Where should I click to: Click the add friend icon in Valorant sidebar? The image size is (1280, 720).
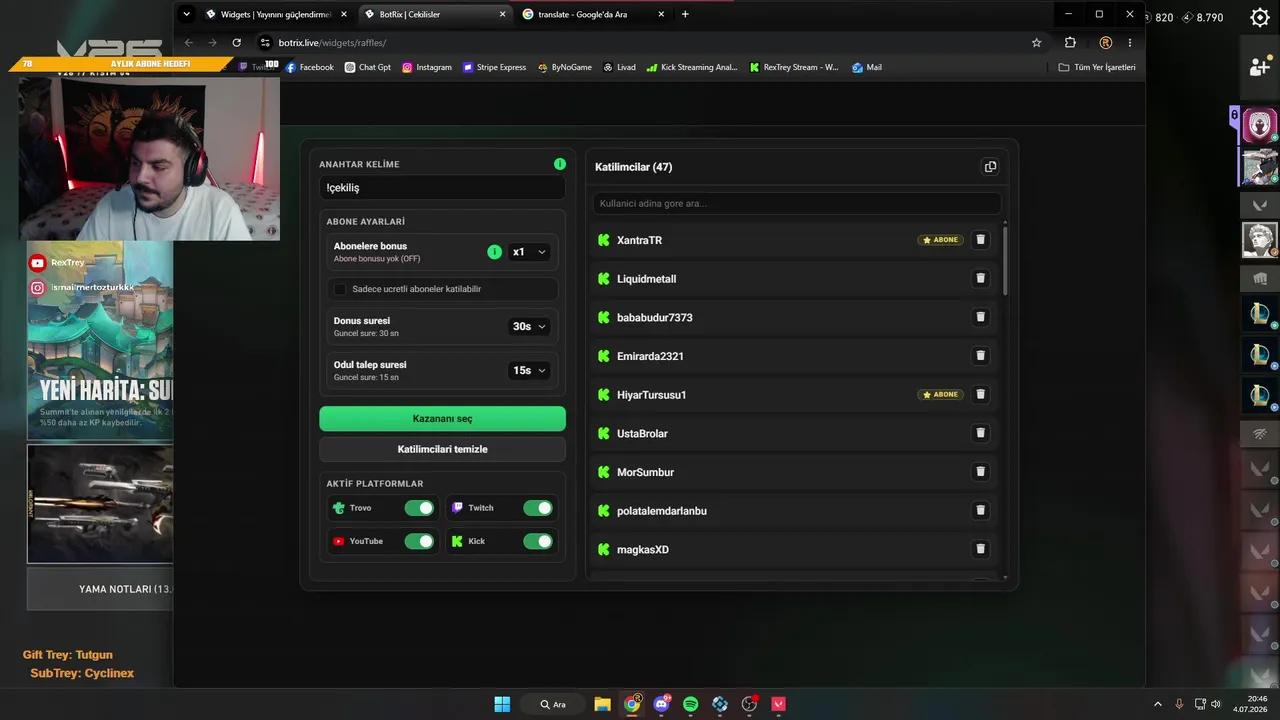(1259, 66)
